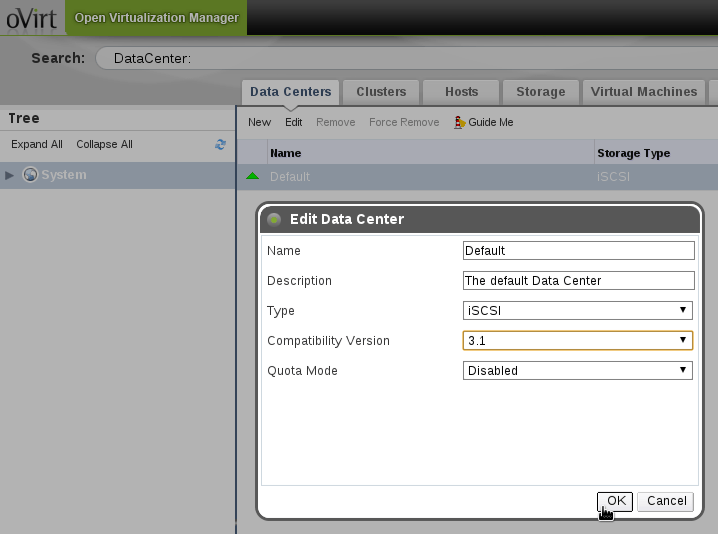Viewport: 718px width, 534px height.
Task: Switch to the Hosts tab
Action: tap(461, 92)
